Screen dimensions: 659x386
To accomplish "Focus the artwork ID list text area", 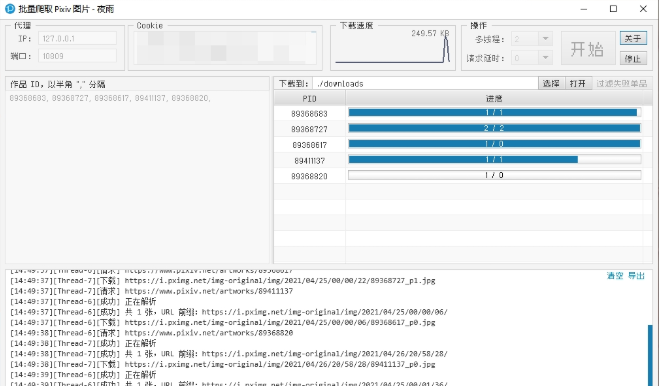I will (137, 177).
